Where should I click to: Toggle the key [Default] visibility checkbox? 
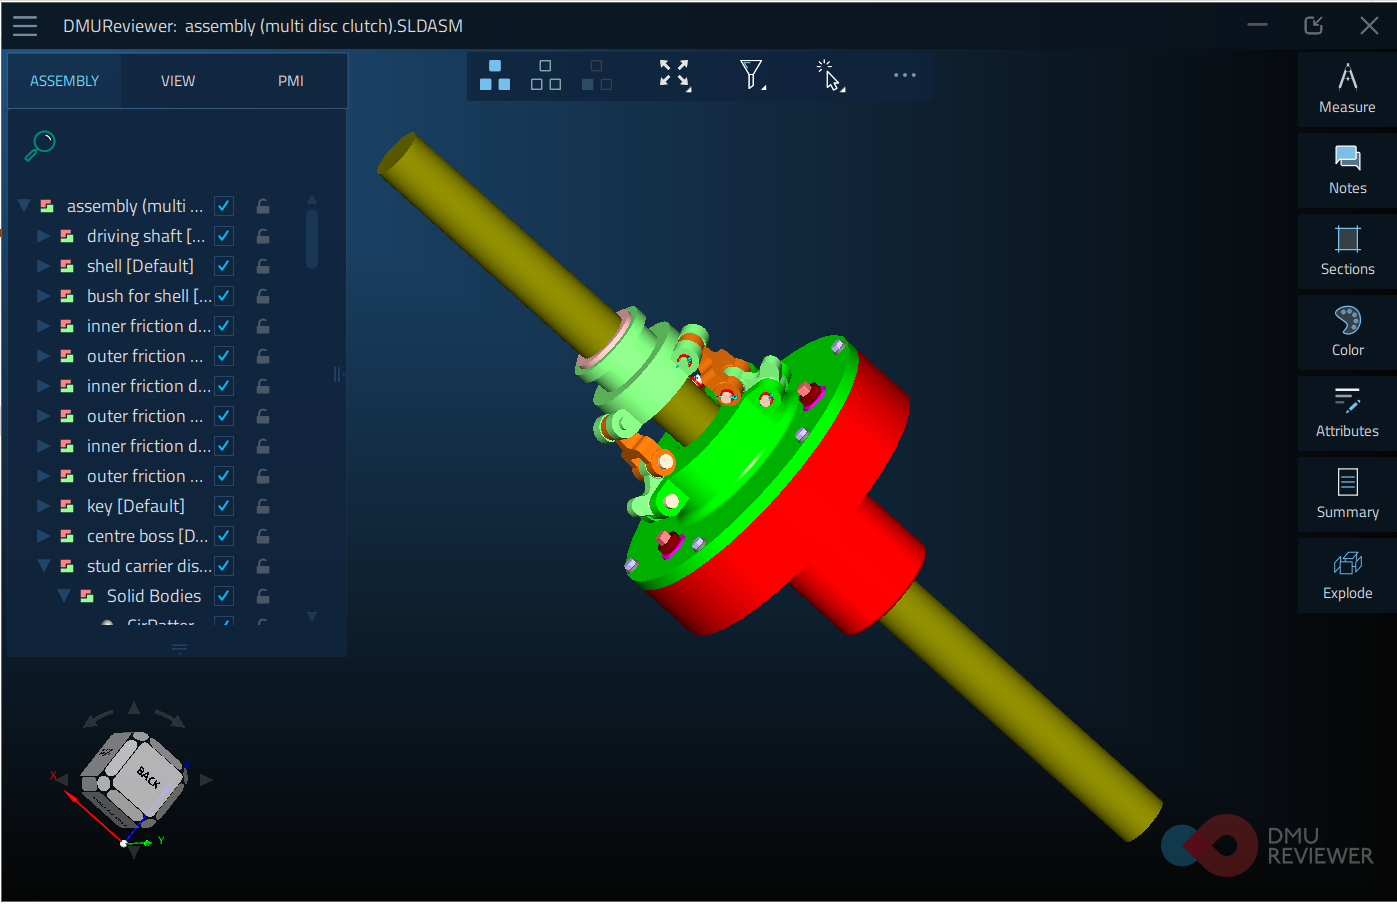[224, 506]
